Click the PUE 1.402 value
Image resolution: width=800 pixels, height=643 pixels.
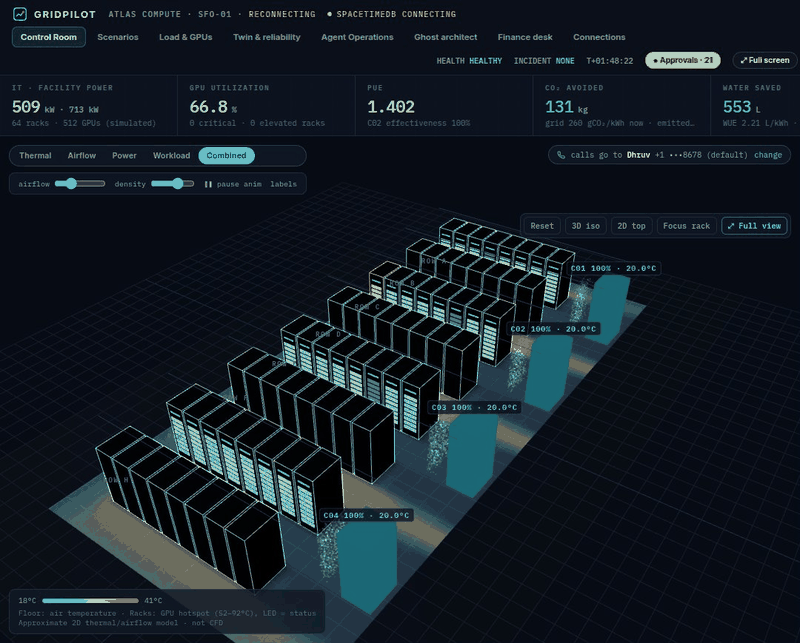pyautogui.click(x=391, y=107)
